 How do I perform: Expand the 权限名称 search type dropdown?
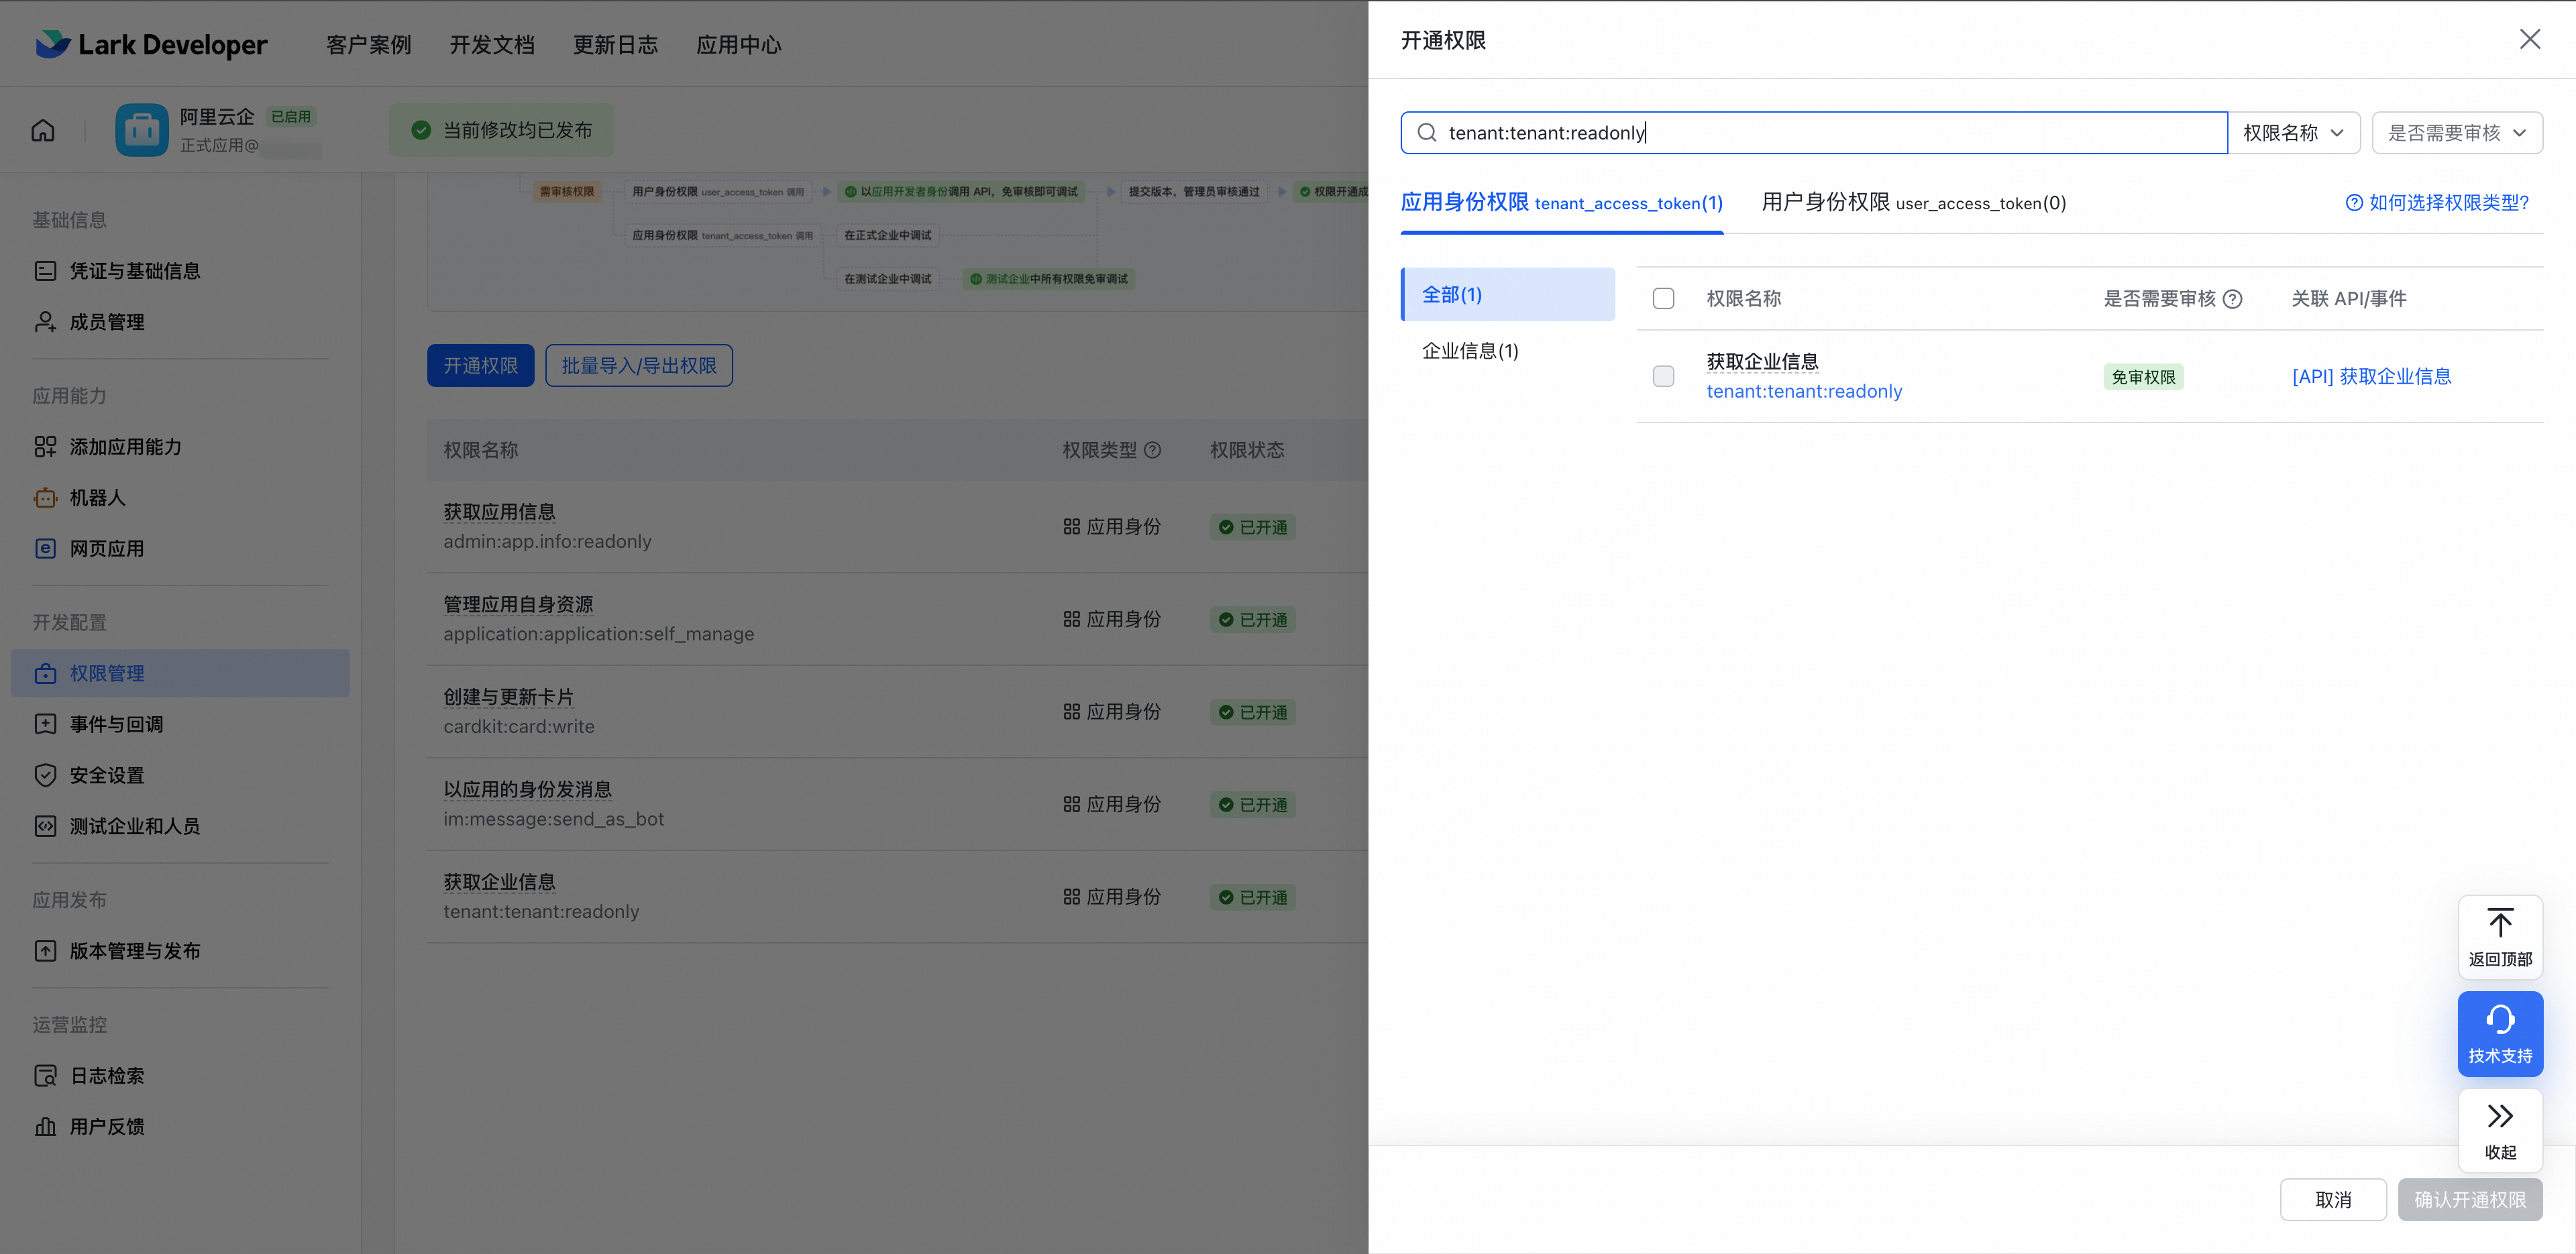point(2293,133)
